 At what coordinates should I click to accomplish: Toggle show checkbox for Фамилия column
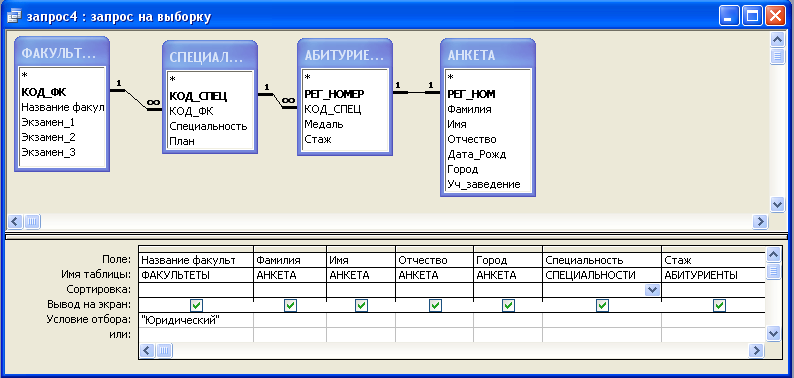(x=290, y=305)
